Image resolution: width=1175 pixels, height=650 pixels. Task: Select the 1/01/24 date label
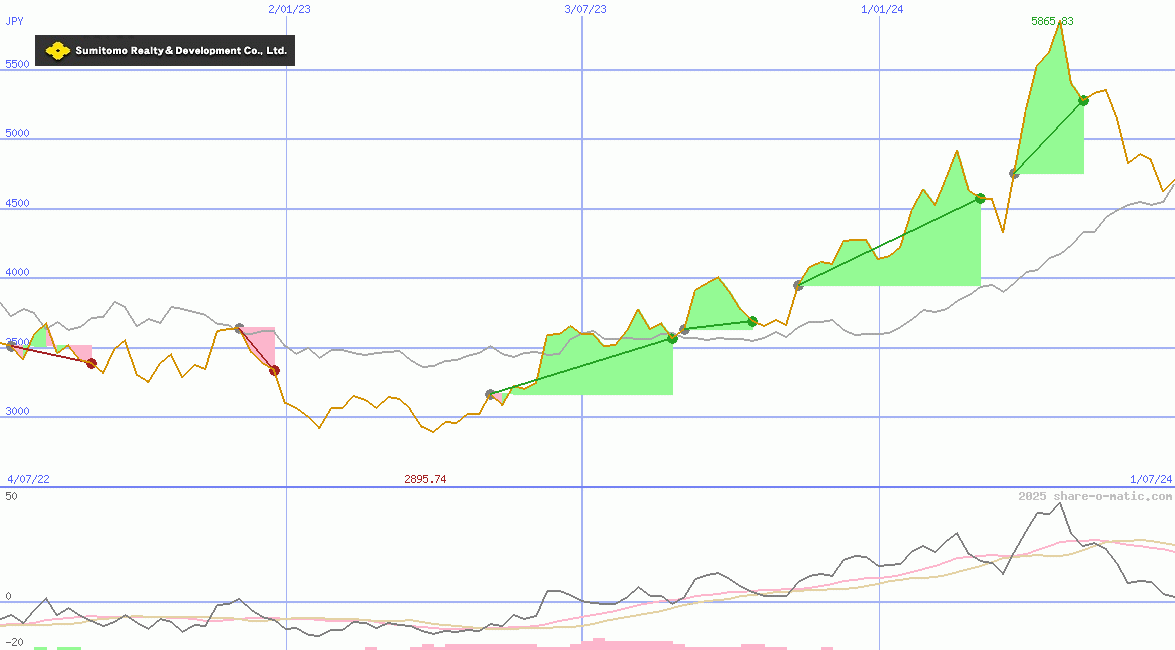pyautogui.click(x=882, y=9)
